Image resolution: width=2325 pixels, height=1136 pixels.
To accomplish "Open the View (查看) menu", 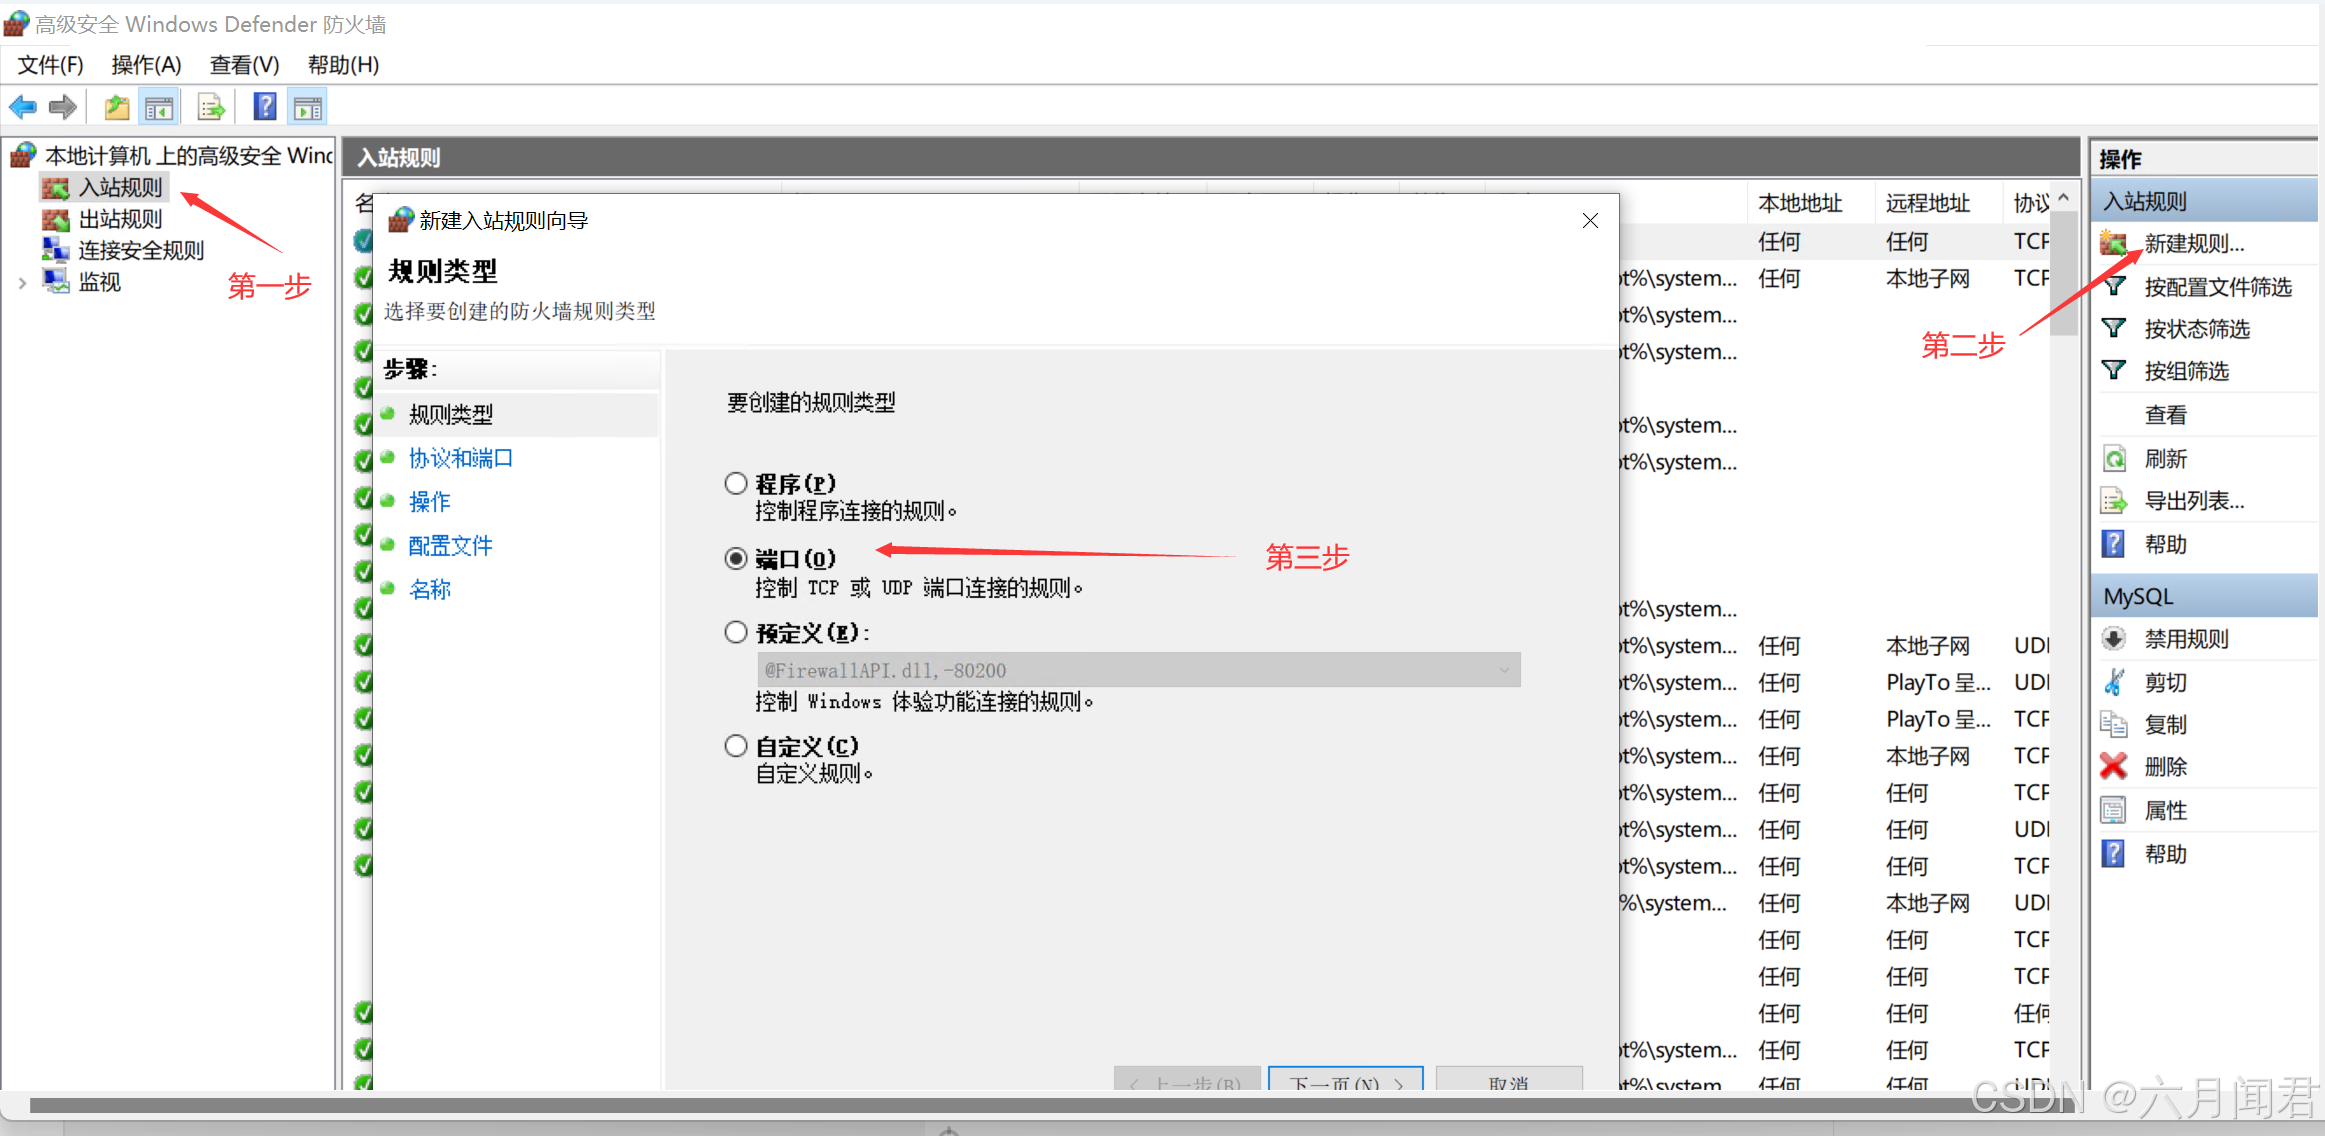I will pos(244,65).
